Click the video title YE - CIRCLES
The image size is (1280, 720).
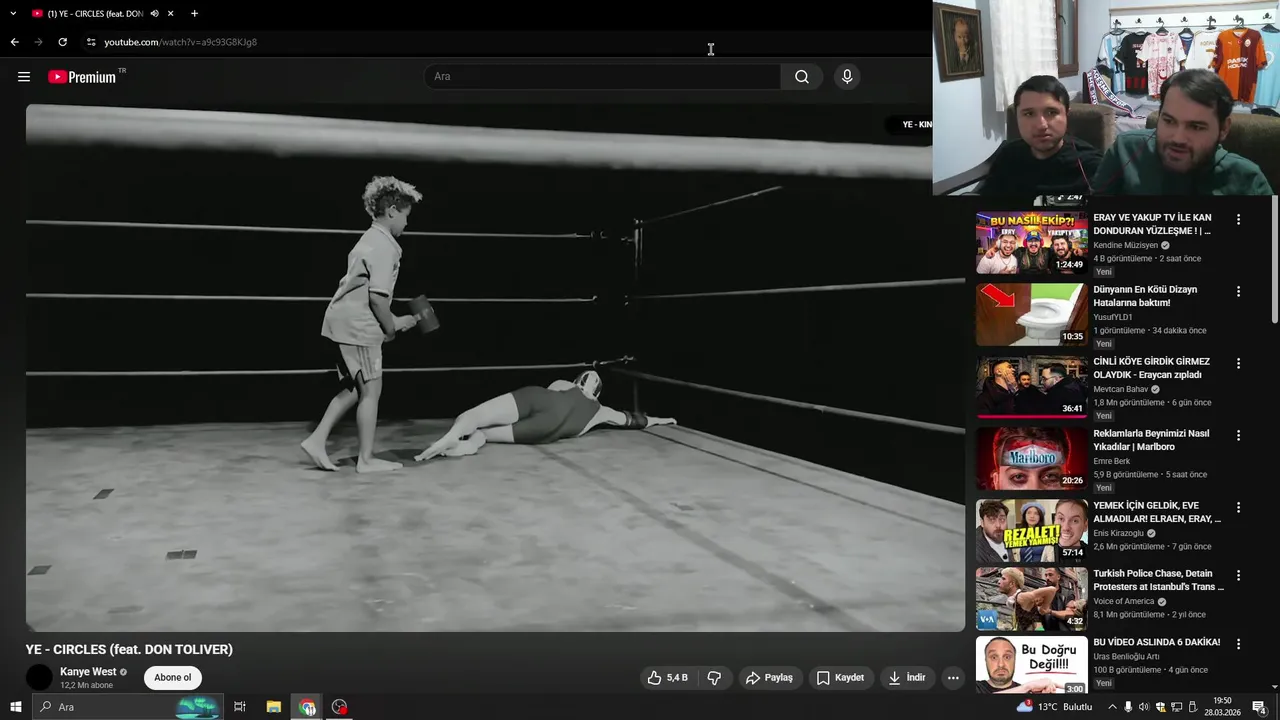pos(129,649)
